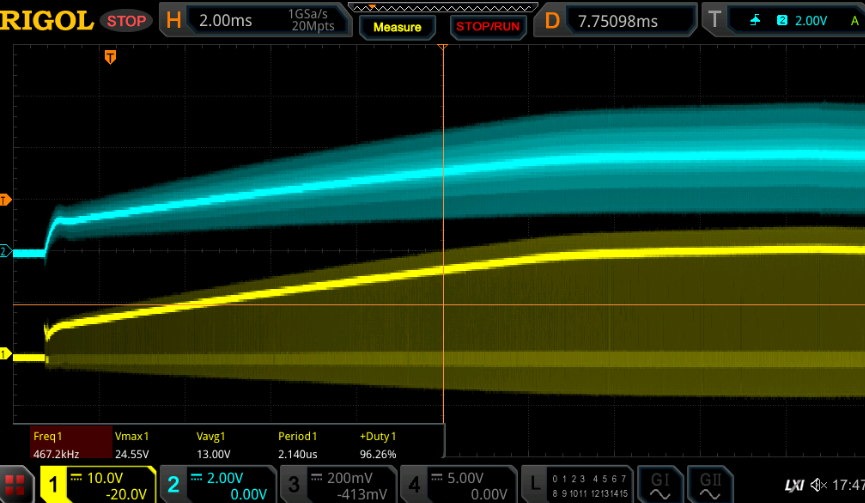Click the orange trigger level marker on left edge
Viewport: 865px width, 503px height.
coord(5,200)
